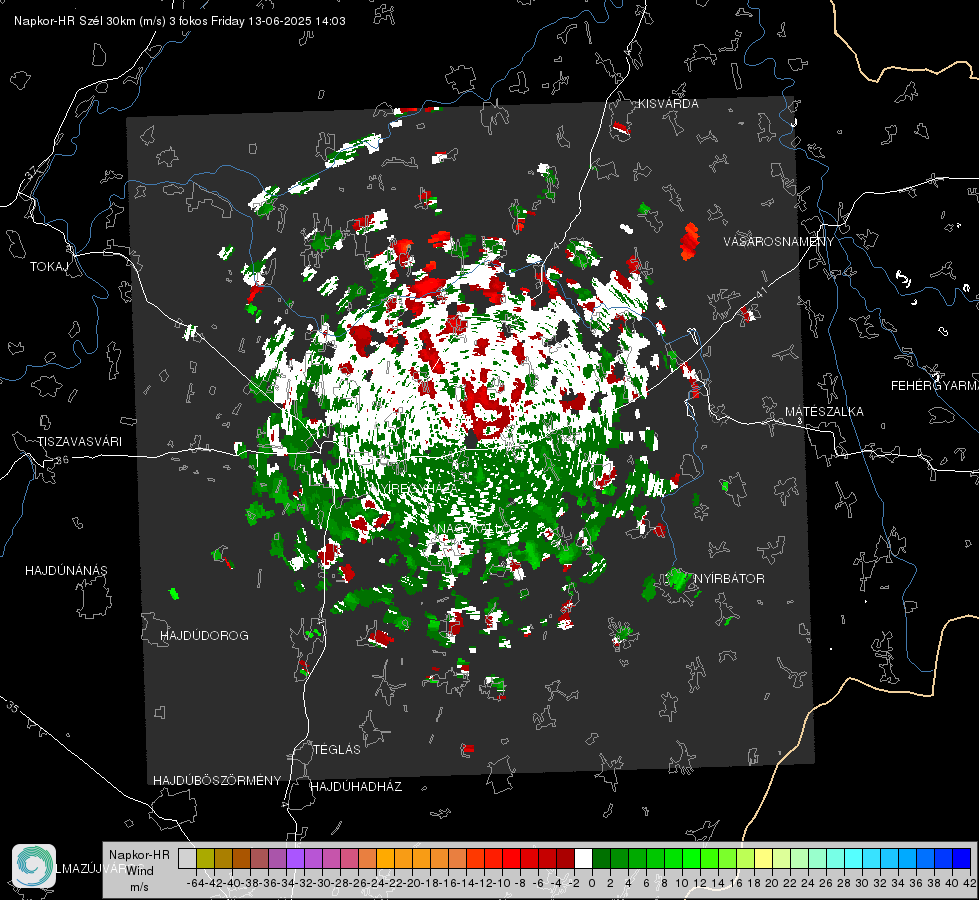Select the deep blue swatch between 40 and 42
The height and width of the screenshot is (900, 979).
962,858
